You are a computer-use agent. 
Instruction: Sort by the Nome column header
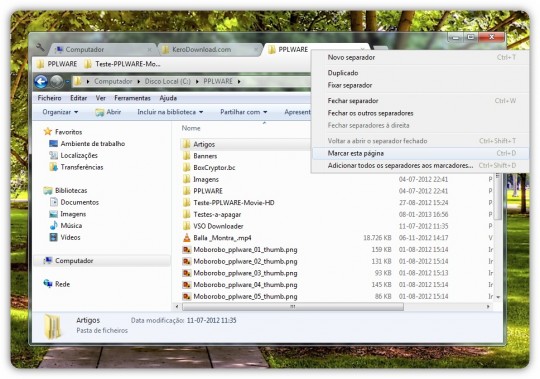[x=191, y=128]
